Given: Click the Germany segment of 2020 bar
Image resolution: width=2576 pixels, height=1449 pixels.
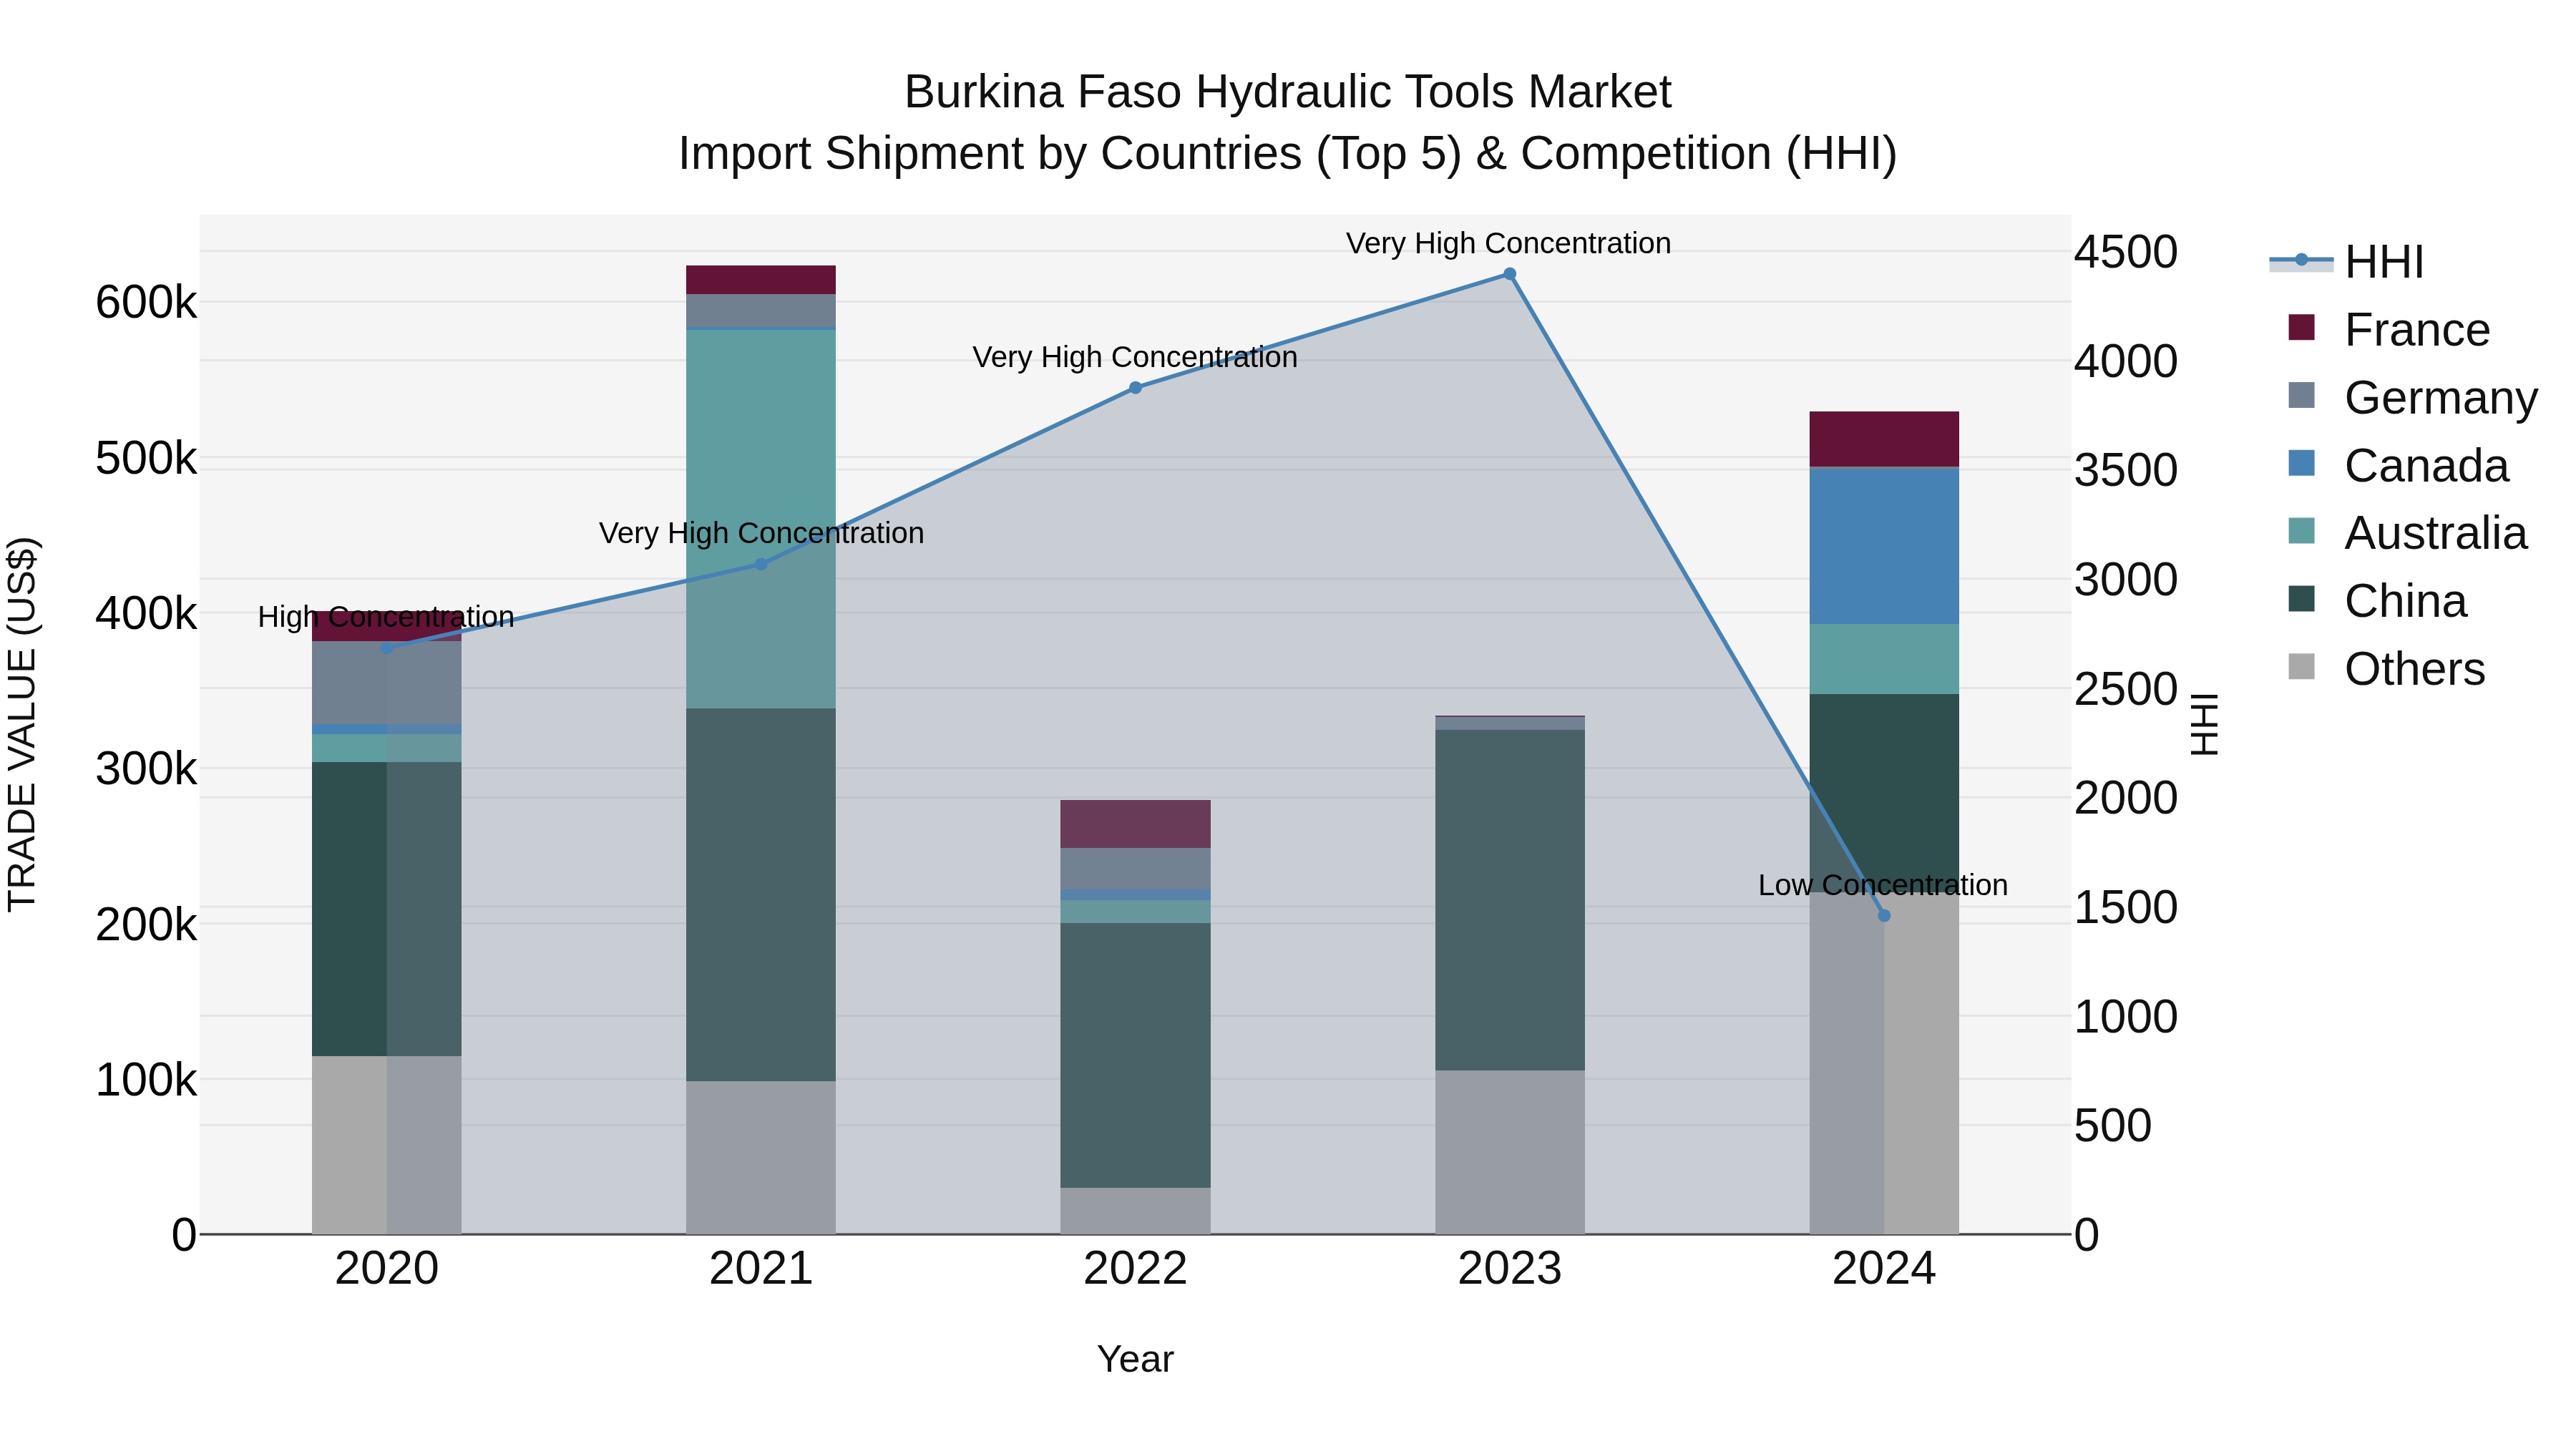Looking at the screenshot, I should 387,683.
